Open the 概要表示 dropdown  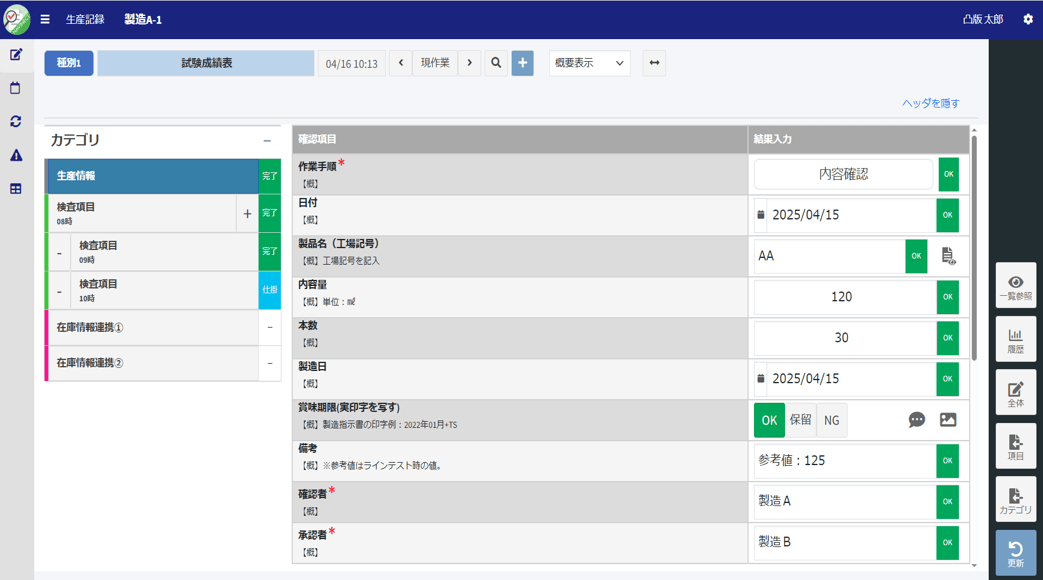589,63
